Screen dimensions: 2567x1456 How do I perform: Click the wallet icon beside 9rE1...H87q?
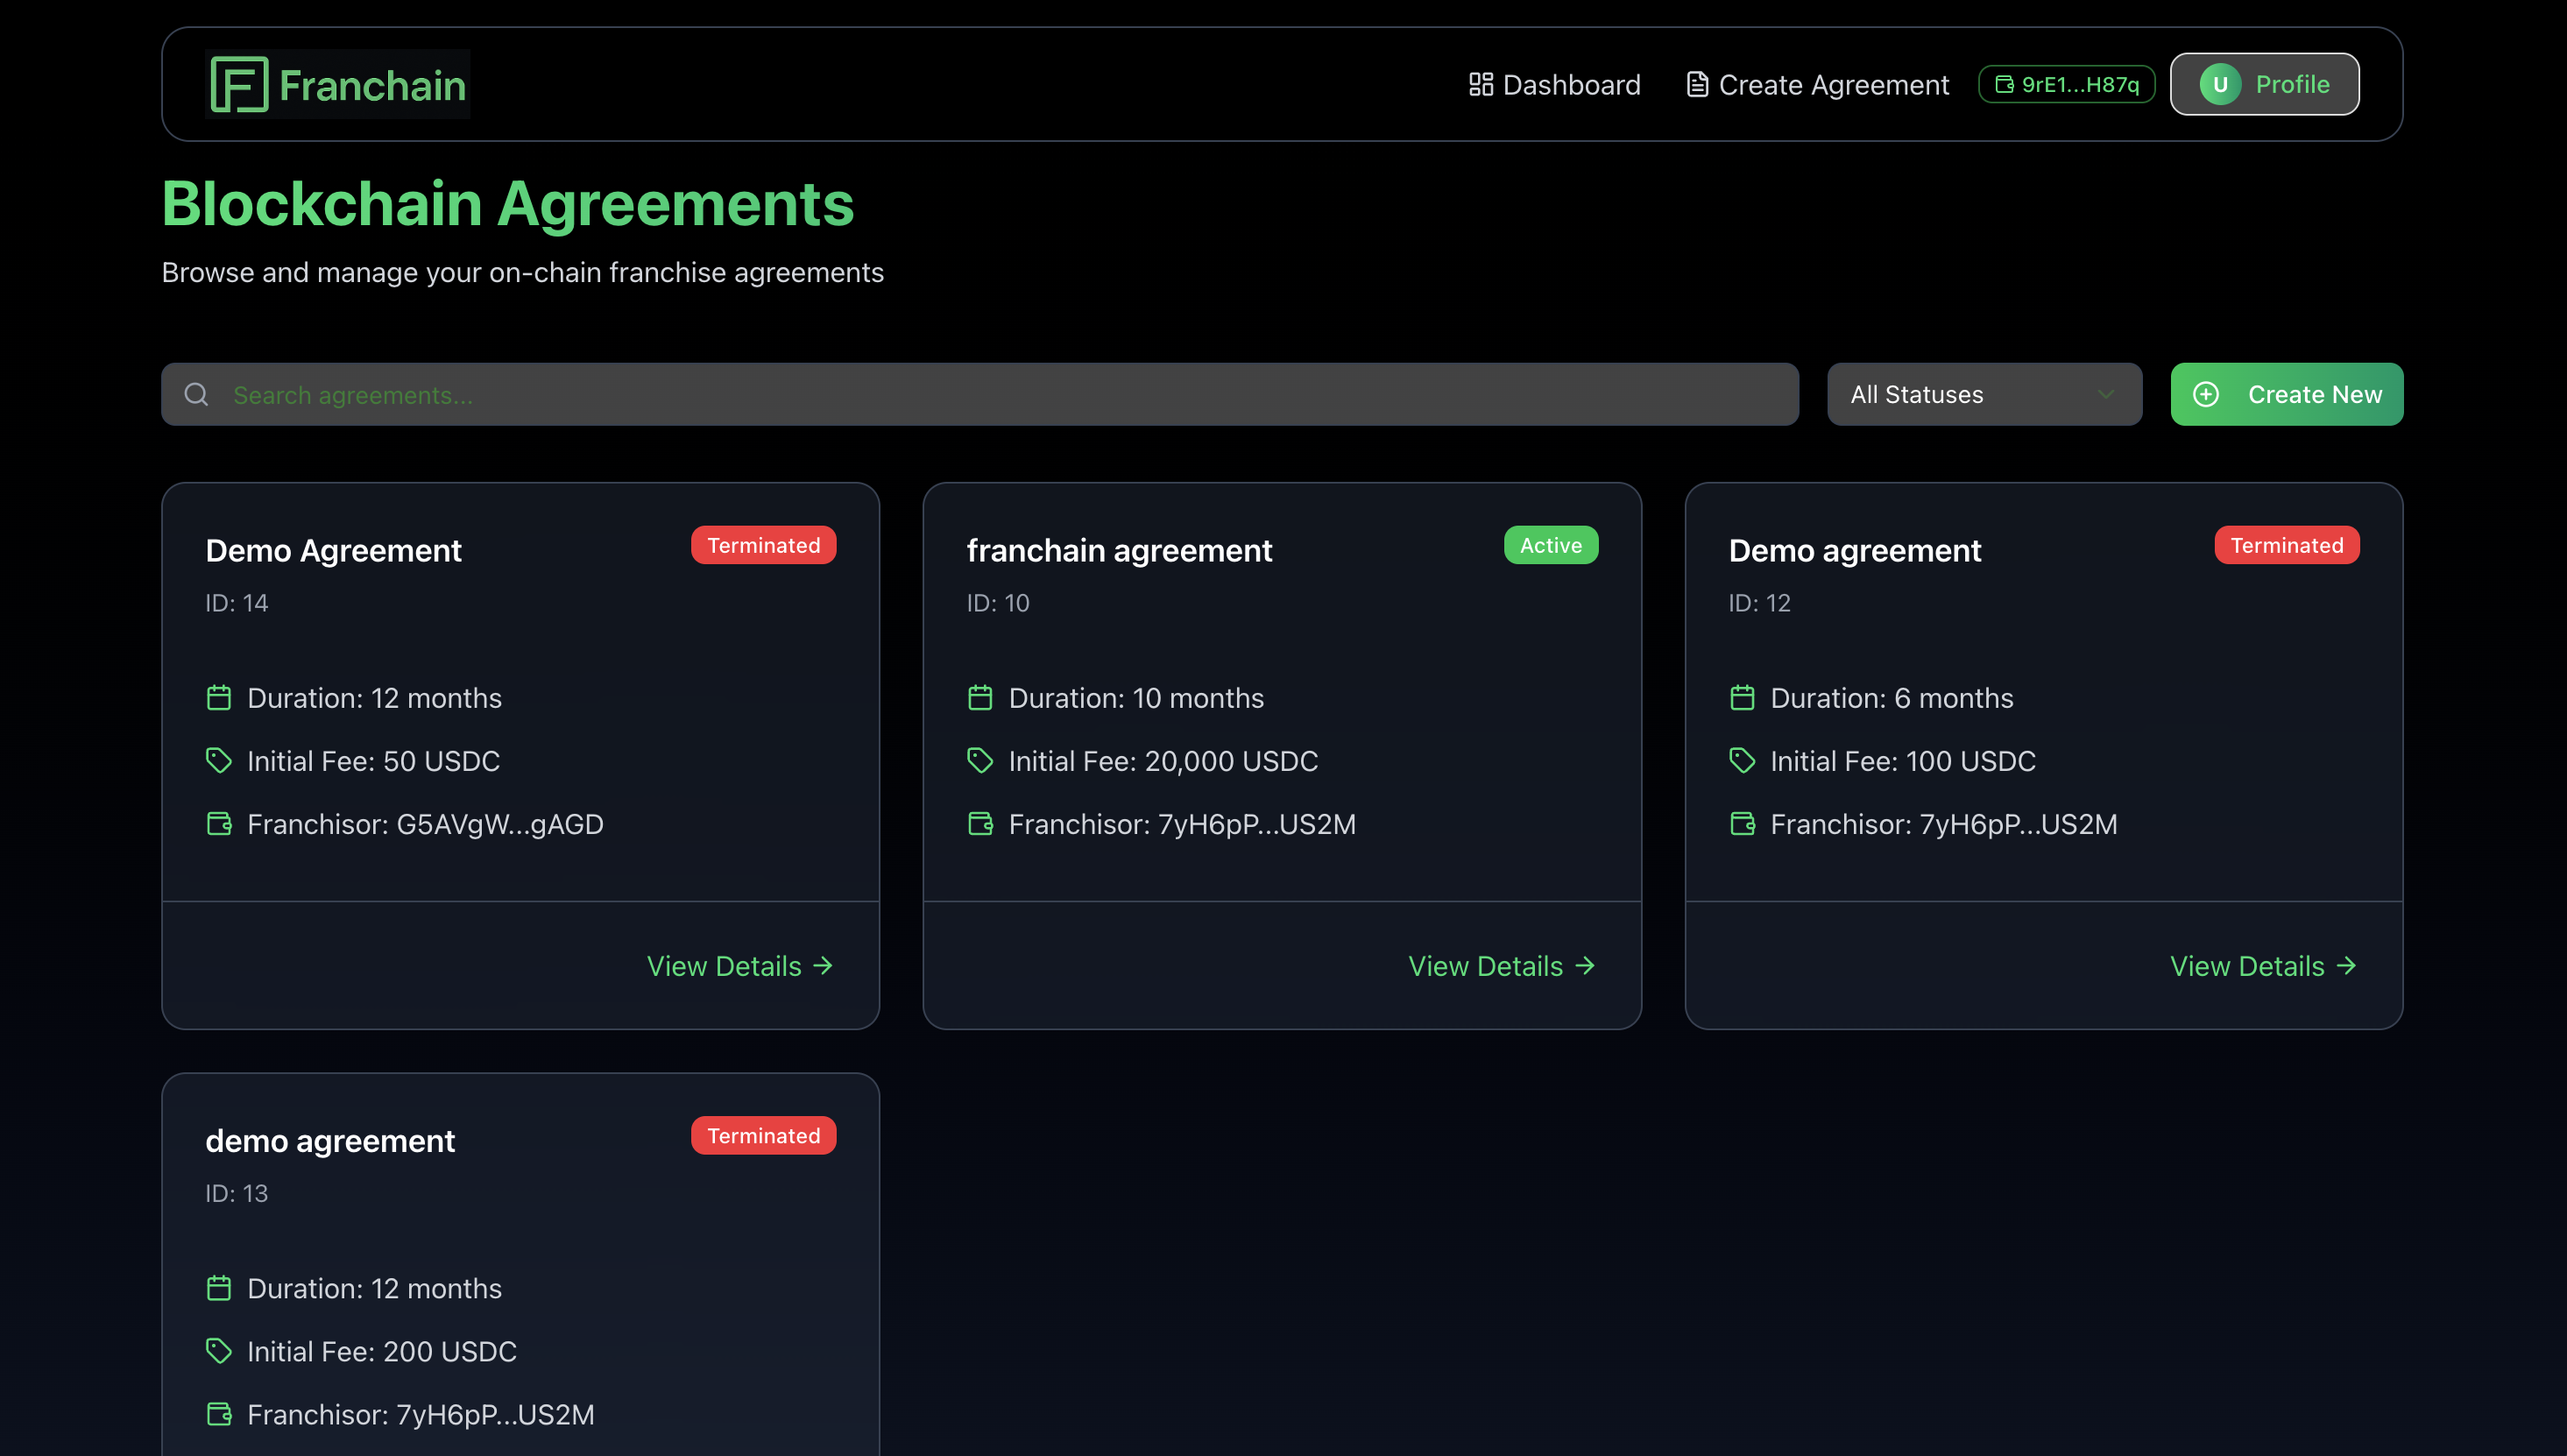click(x=2004, y=84)
